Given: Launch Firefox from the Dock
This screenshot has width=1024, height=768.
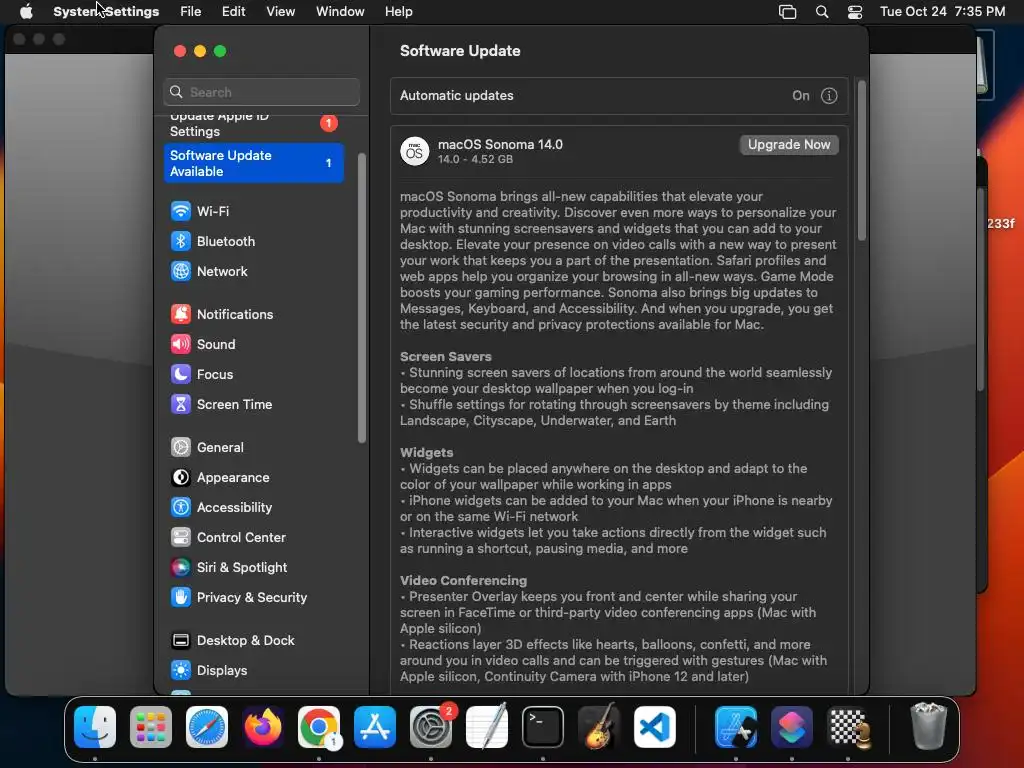Looking at the screenshot, I should tap(263, 727).
